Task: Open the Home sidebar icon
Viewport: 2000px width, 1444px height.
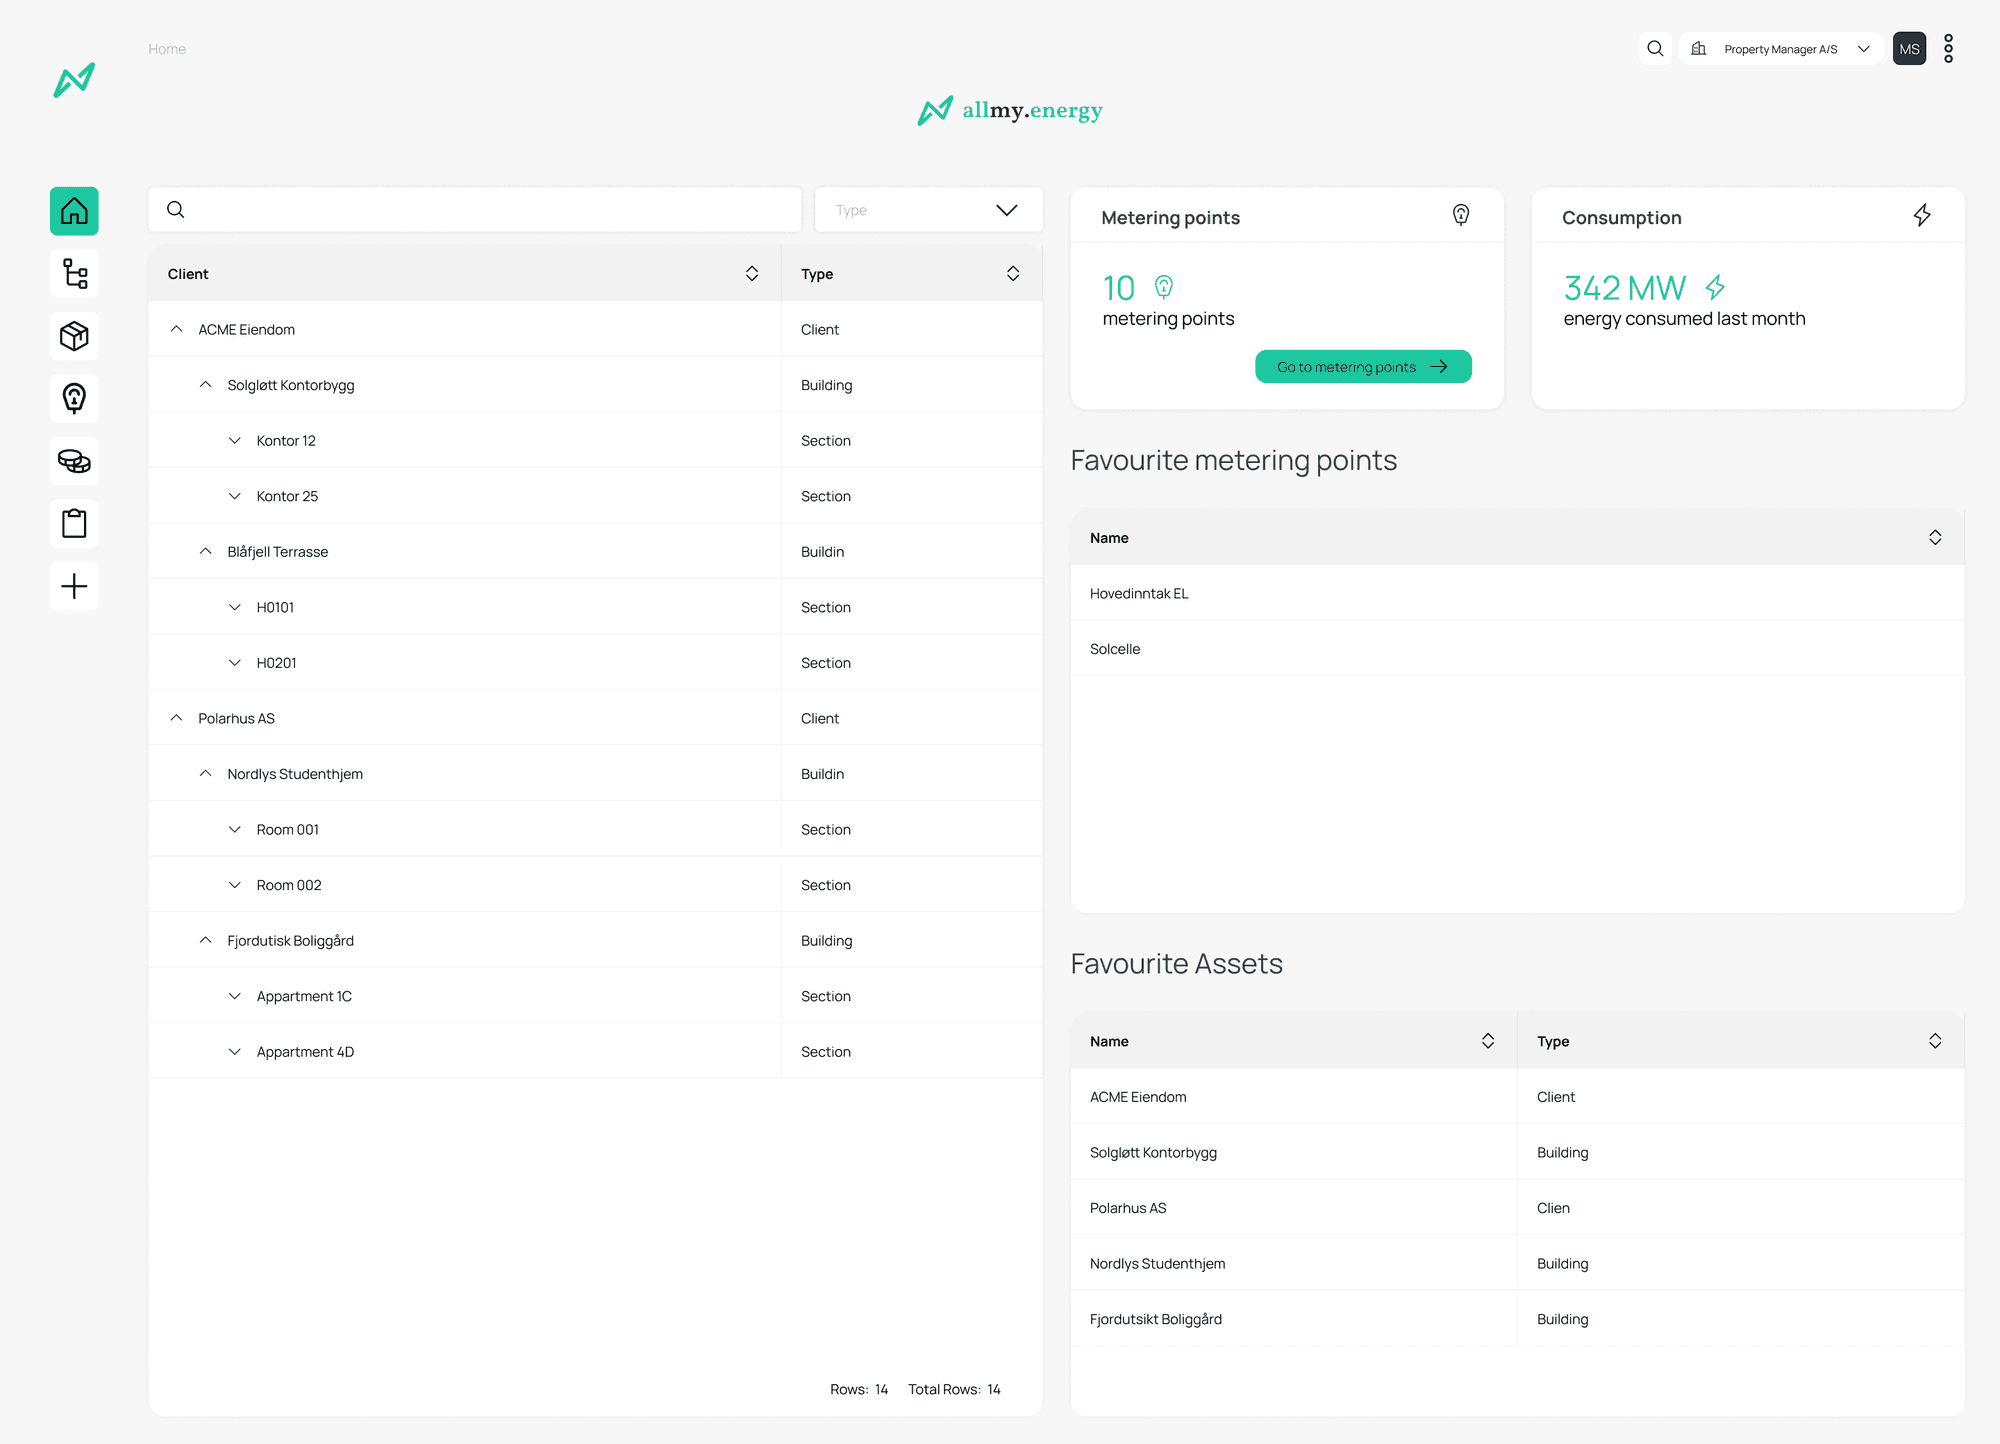Action: (74, 211)
